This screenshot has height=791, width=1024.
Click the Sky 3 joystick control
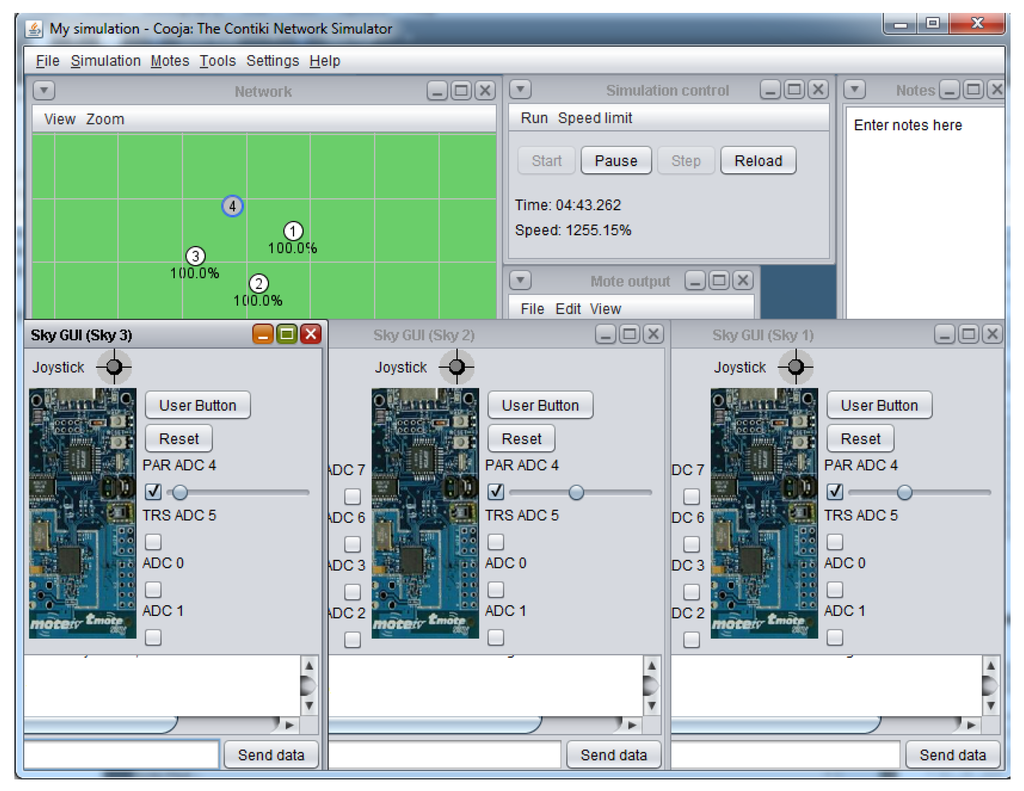tap(114, 367)
